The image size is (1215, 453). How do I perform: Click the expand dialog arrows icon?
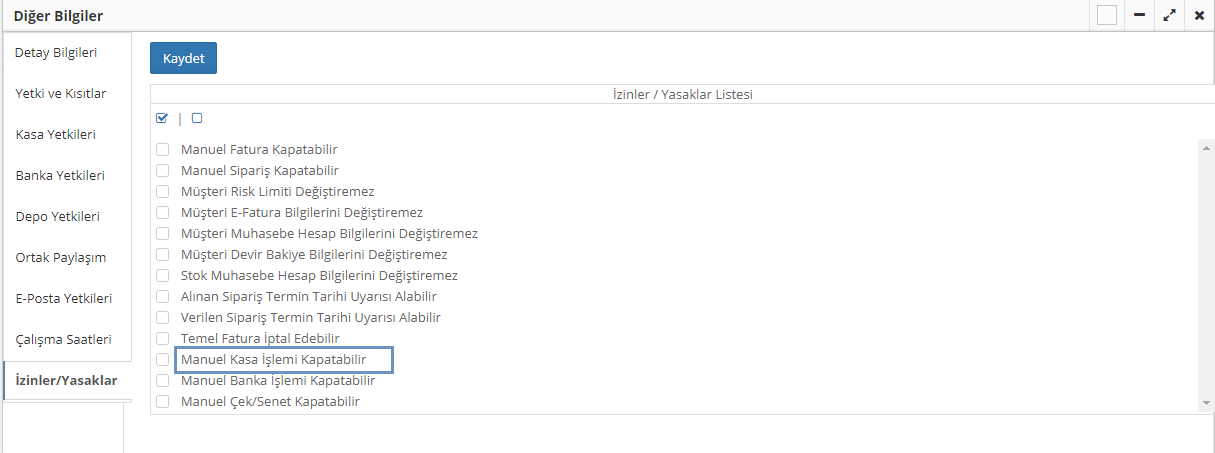1169,16
